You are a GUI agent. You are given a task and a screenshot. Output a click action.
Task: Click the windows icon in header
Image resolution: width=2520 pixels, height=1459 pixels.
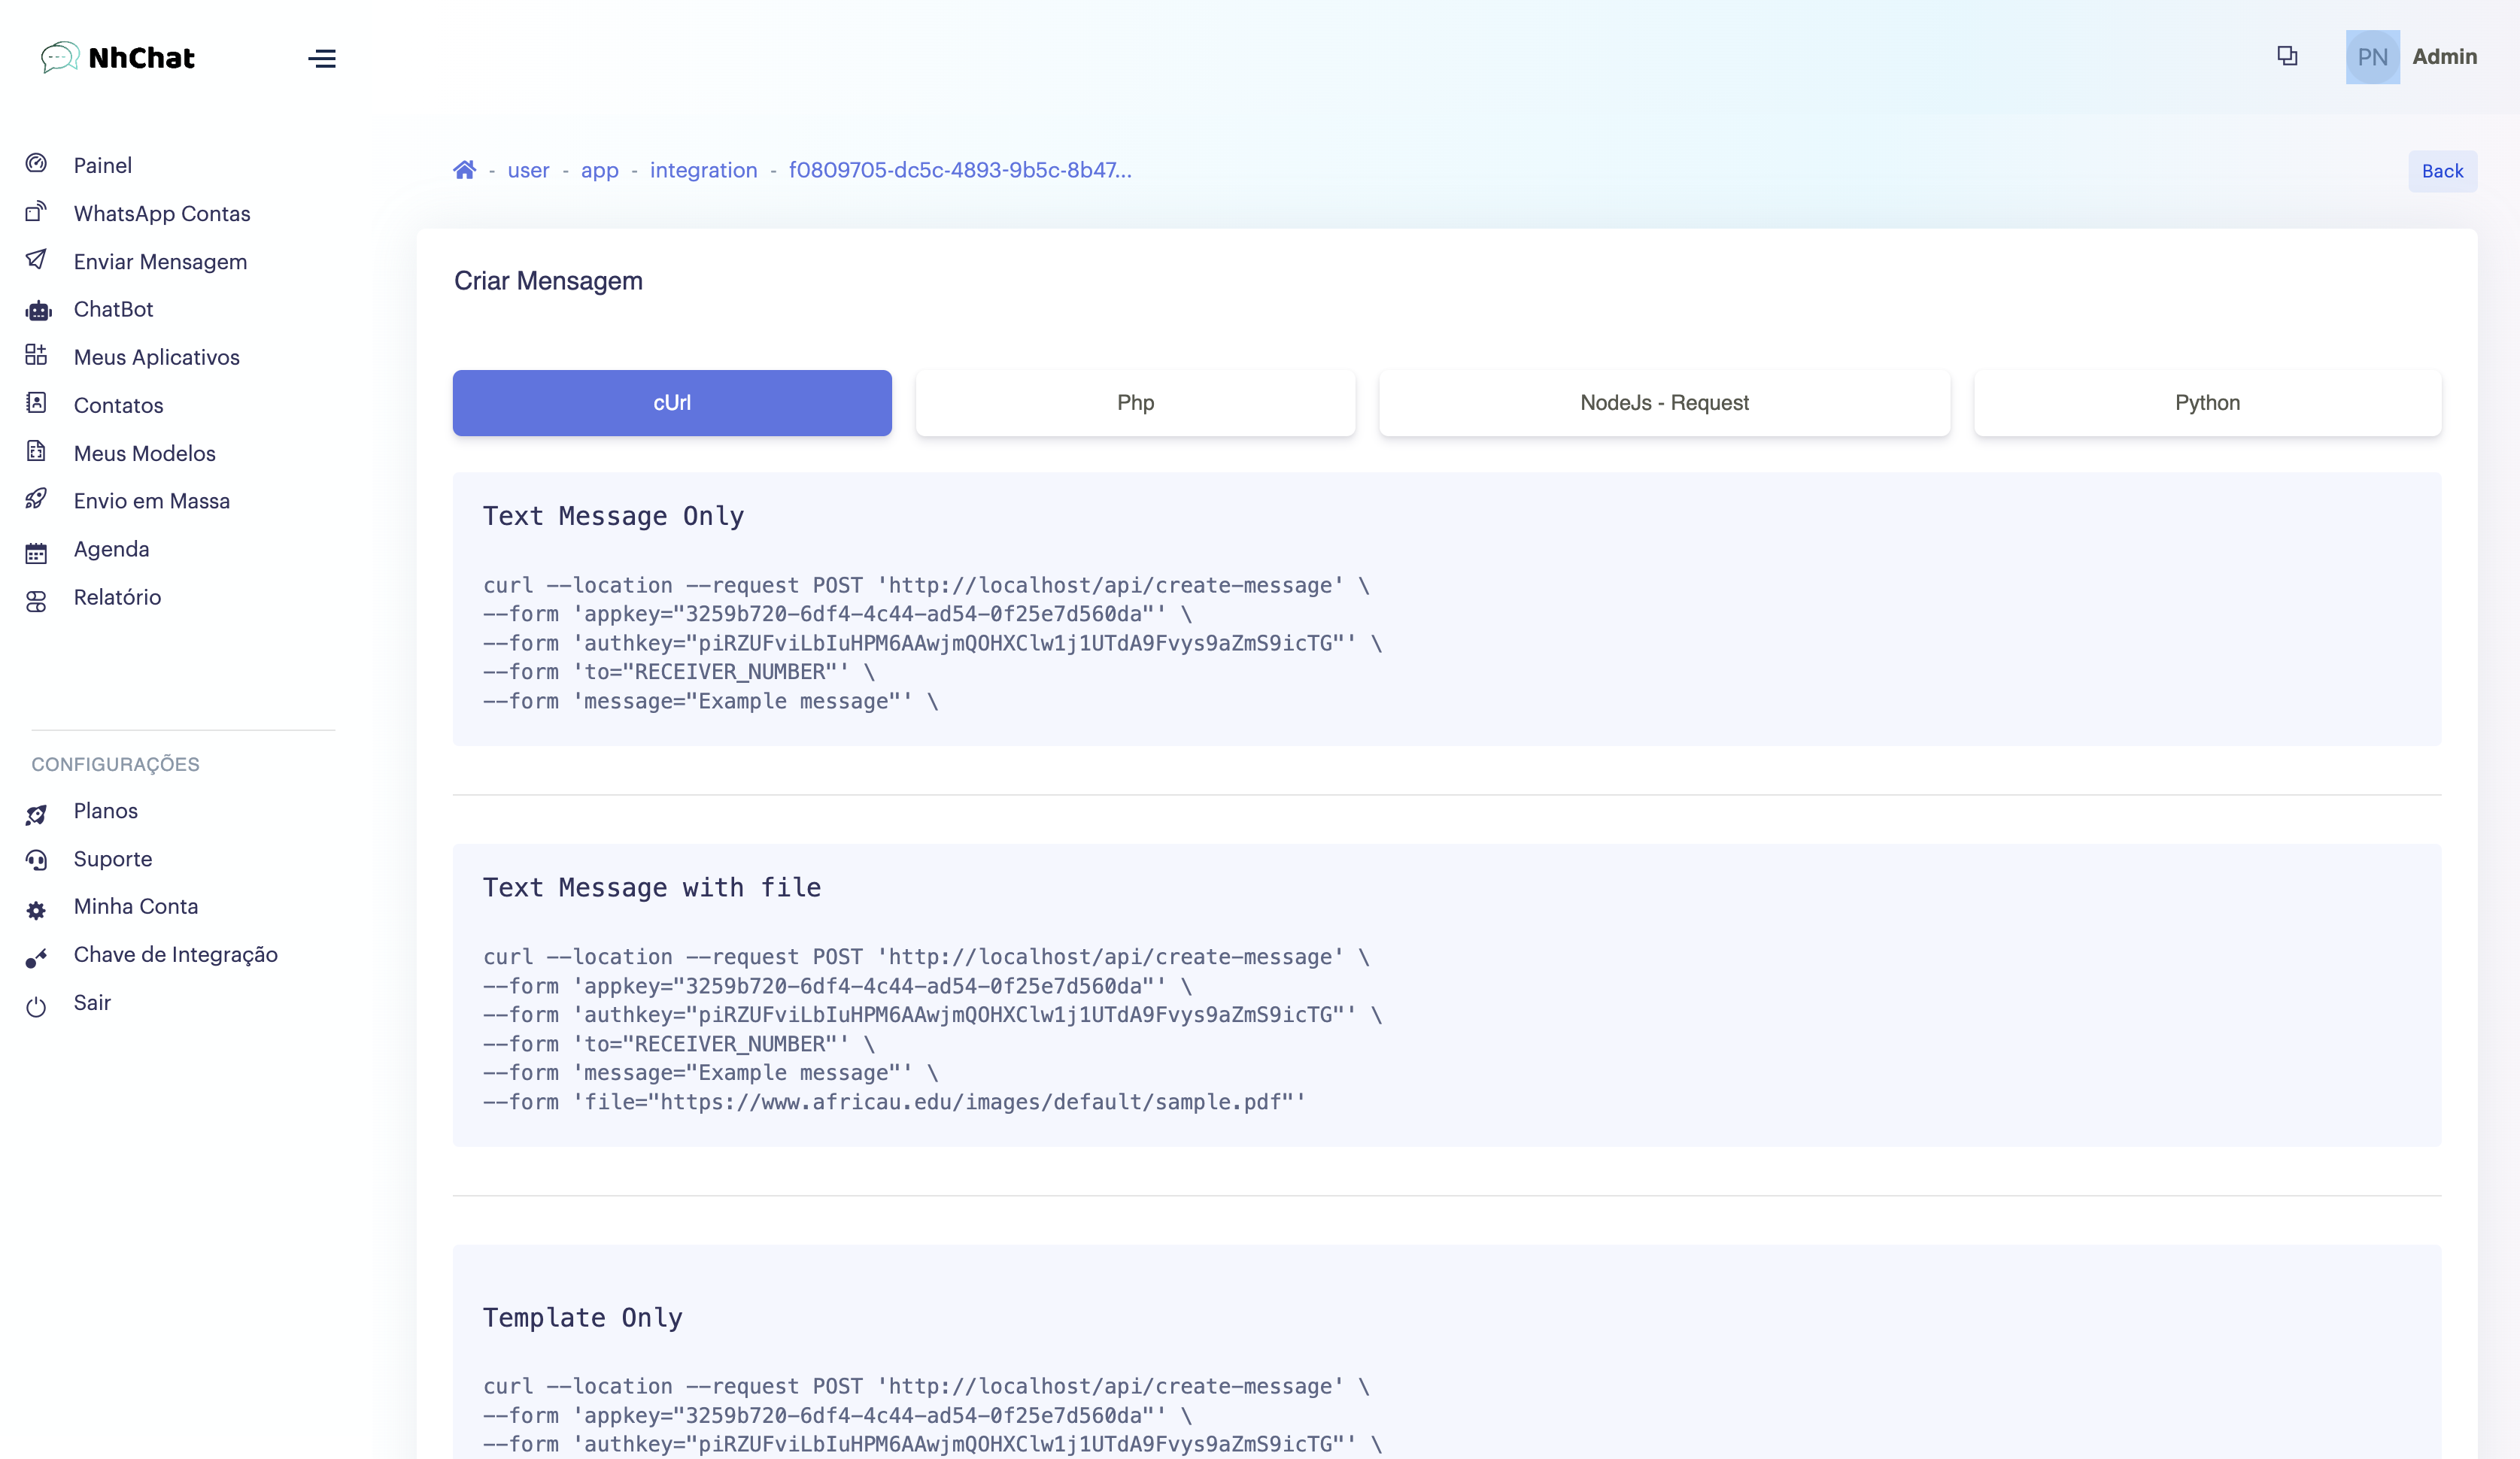[2287, 56]
